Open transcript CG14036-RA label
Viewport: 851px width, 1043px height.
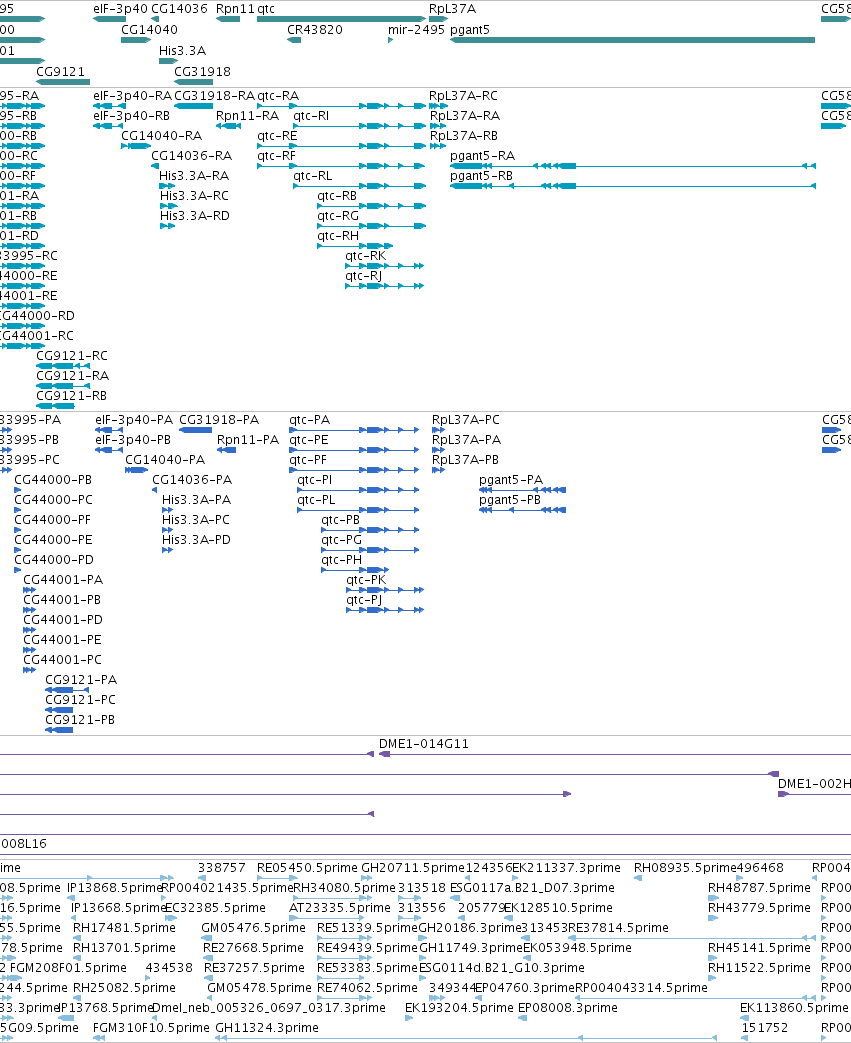(x=192, y=156)
